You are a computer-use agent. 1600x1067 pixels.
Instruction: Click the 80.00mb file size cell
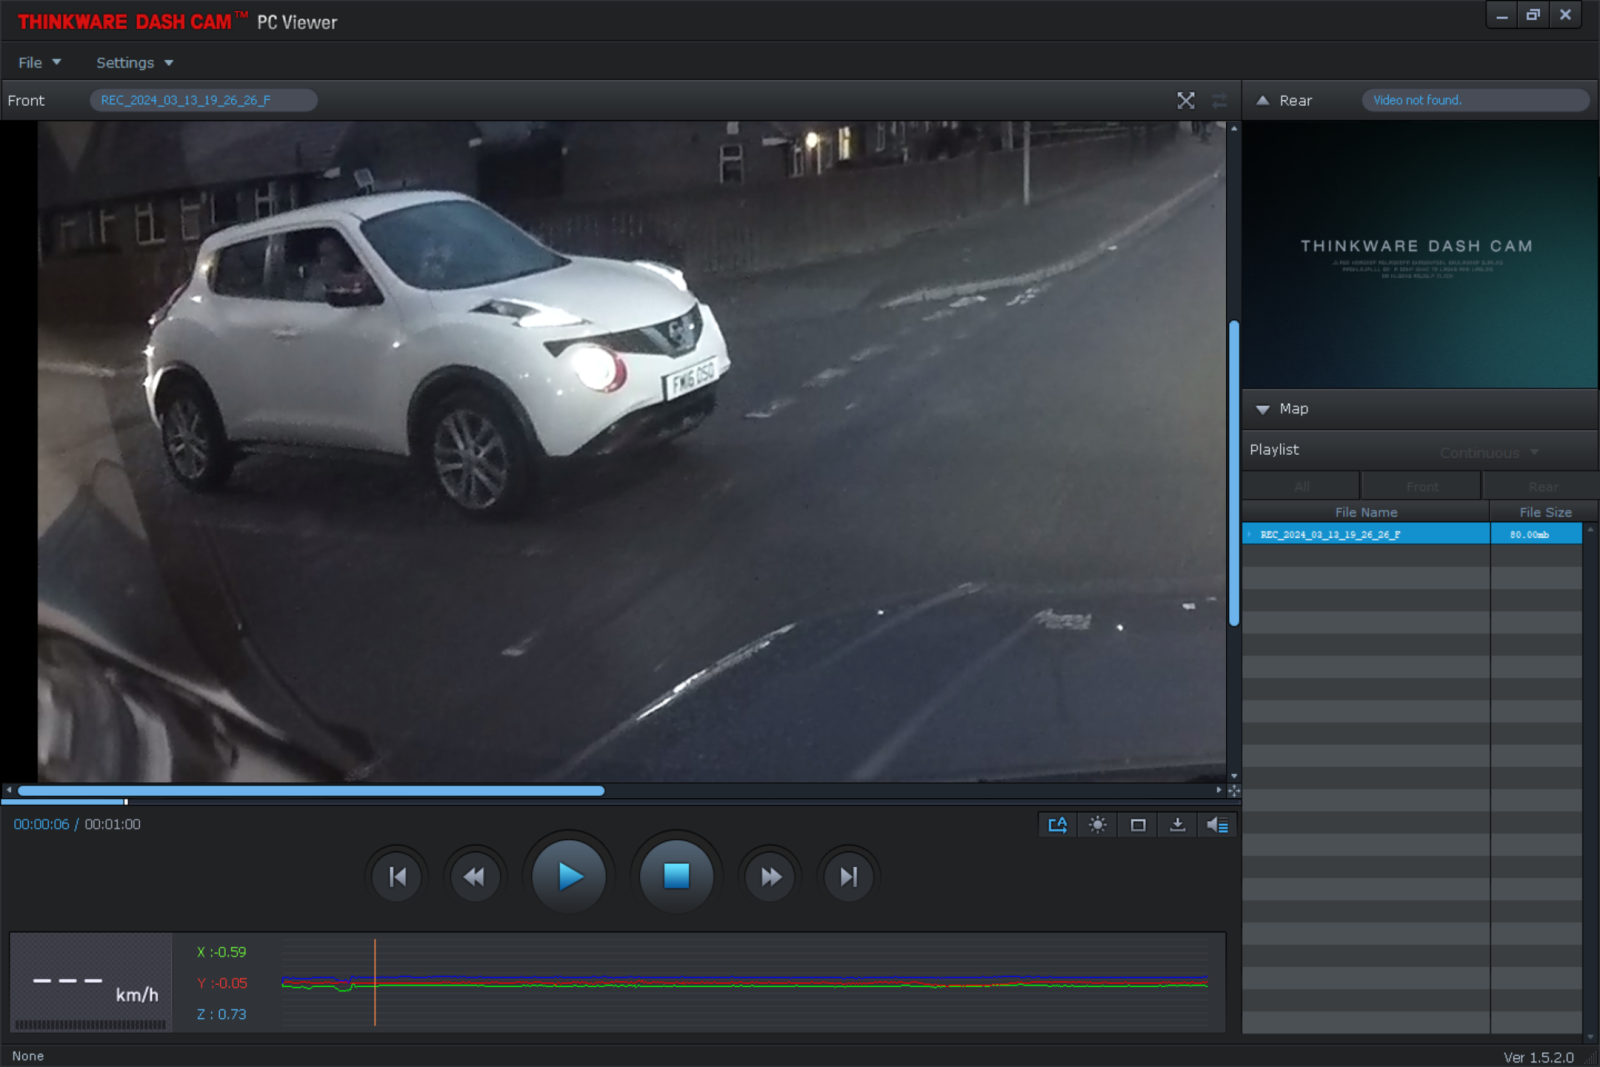(x=1536, y=535)
